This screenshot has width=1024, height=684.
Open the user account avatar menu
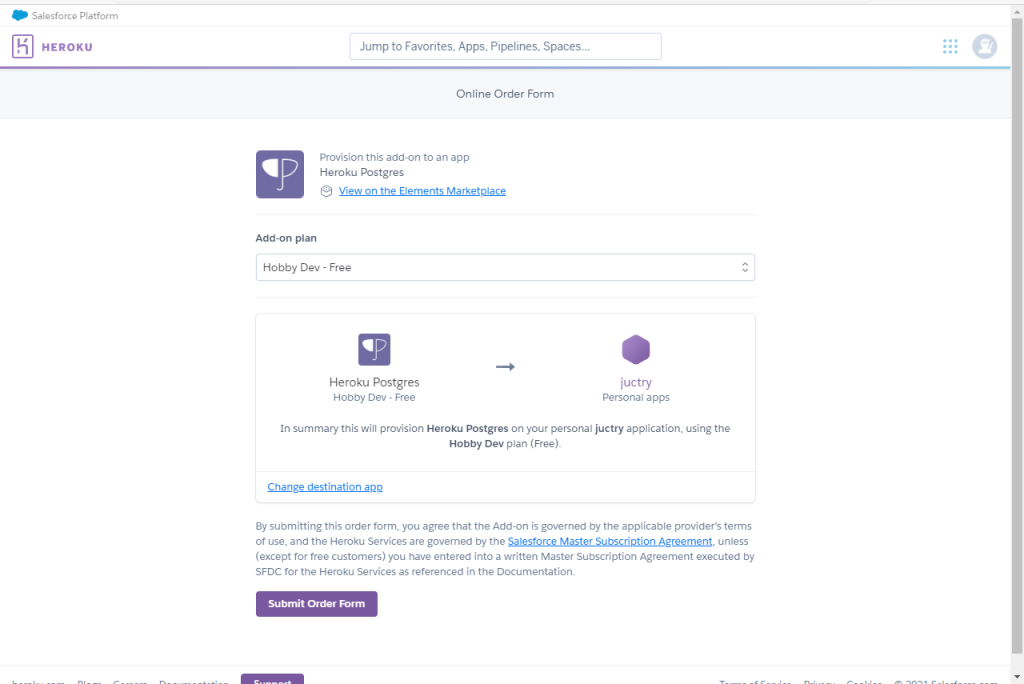(x=984, y=46)
